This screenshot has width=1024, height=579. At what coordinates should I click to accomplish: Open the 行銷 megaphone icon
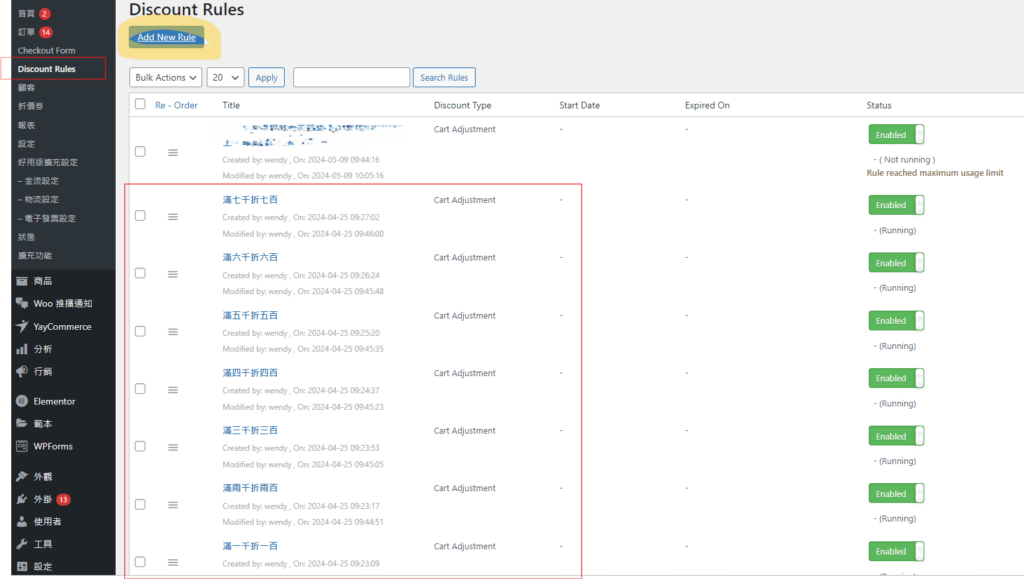click(x=22, y=371)
